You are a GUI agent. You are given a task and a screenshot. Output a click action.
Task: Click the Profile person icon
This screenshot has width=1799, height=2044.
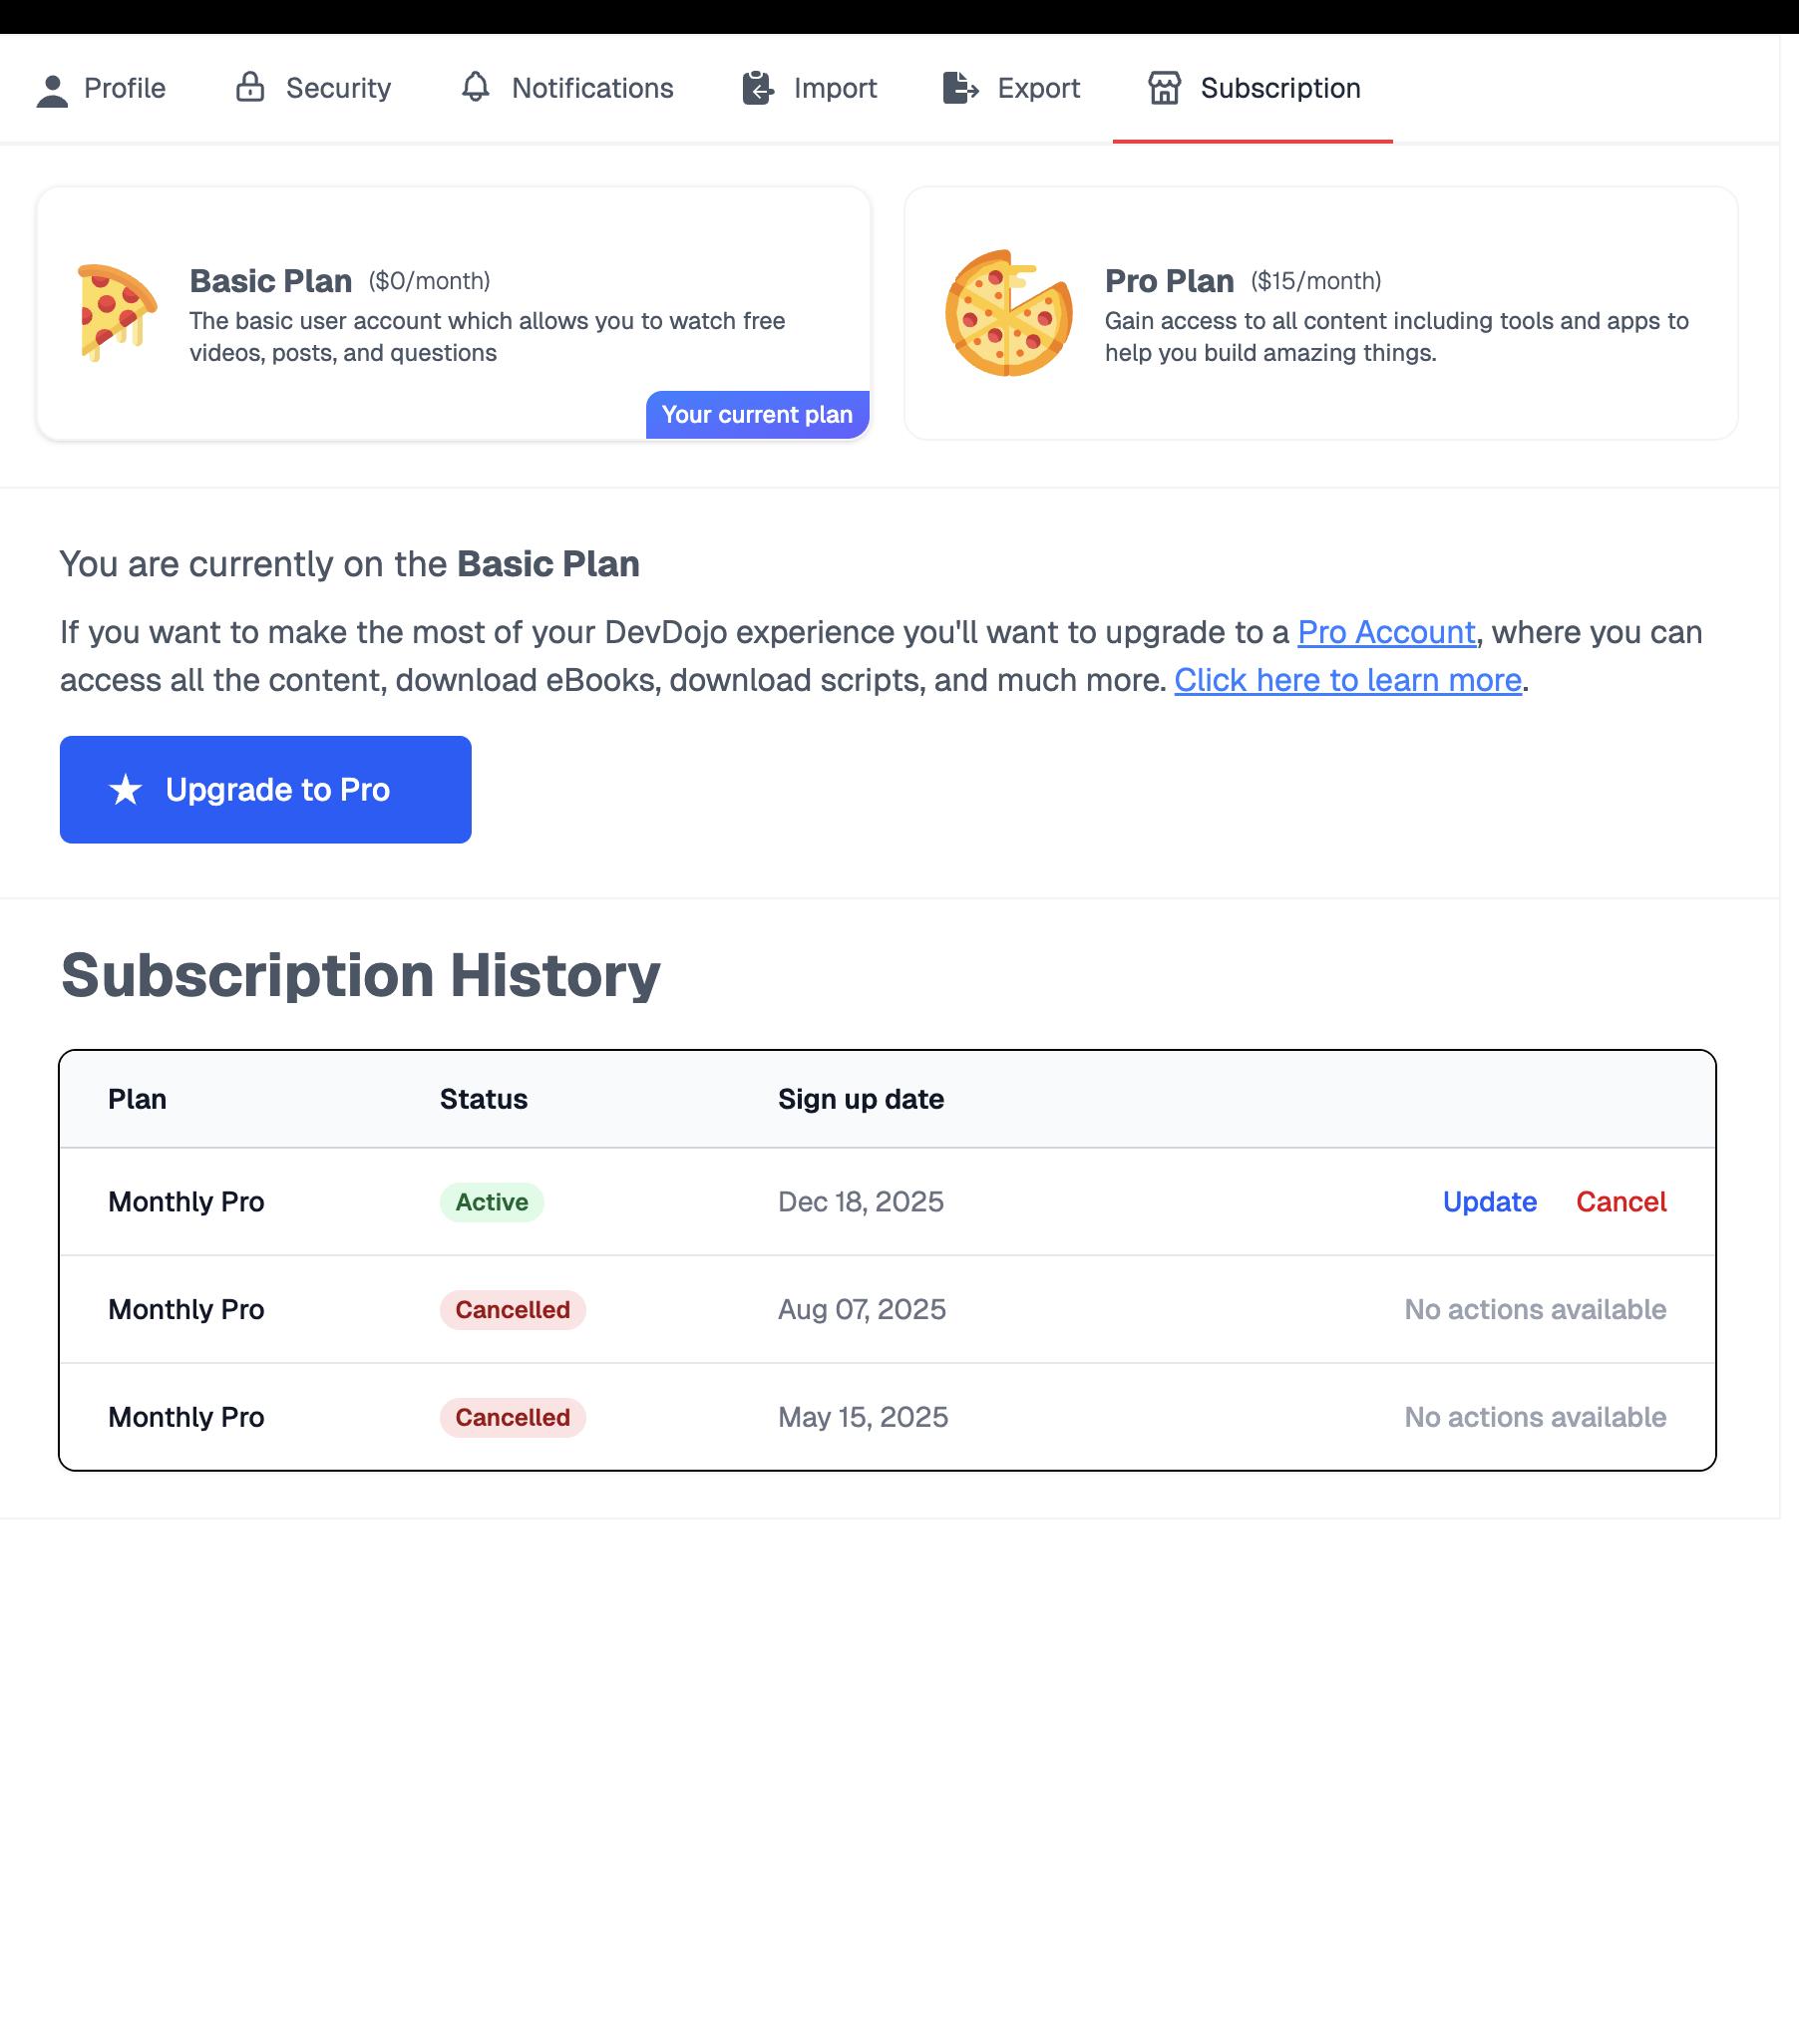tap(52, 90)
